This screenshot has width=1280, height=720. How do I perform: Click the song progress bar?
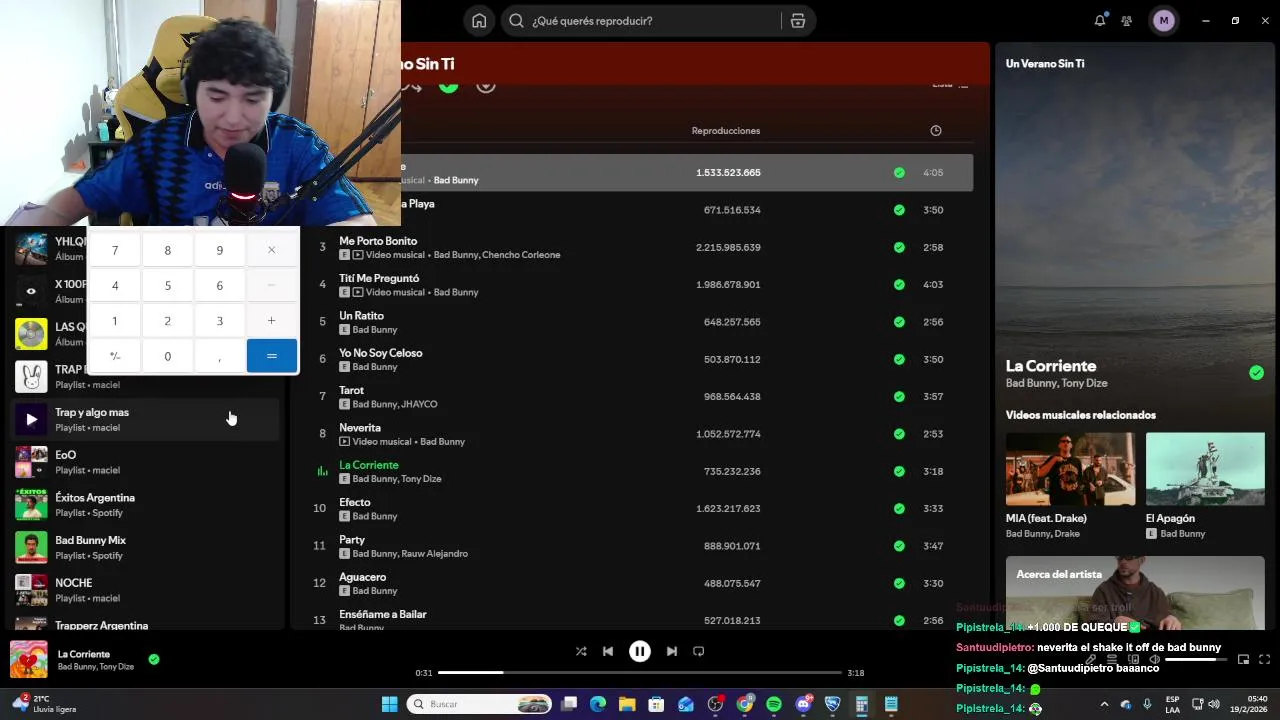[640, 673]
